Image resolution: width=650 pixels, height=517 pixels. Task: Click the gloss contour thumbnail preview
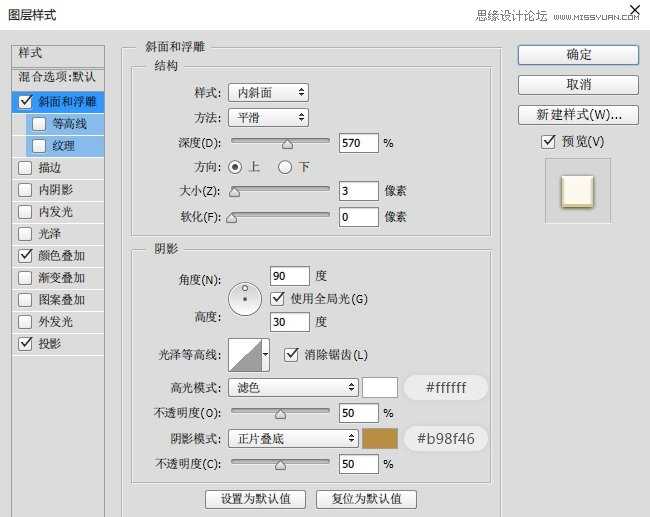point(244,354)
